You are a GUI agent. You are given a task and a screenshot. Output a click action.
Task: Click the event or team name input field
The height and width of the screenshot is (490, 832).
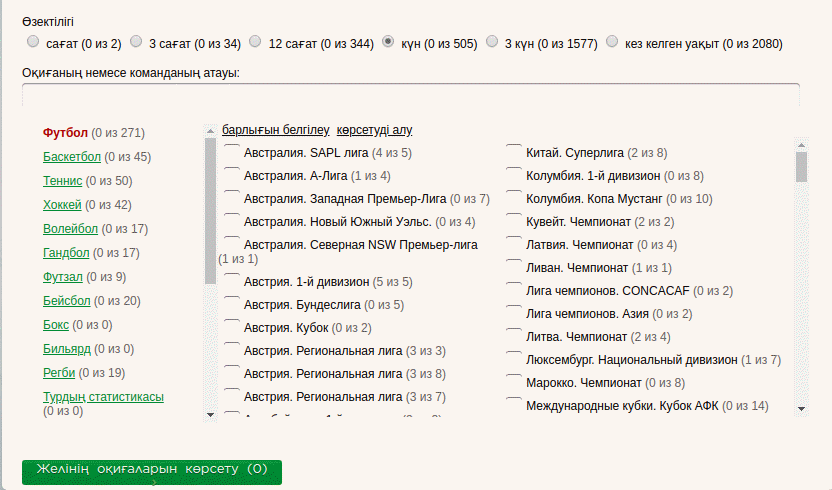[x=410, y=95]
